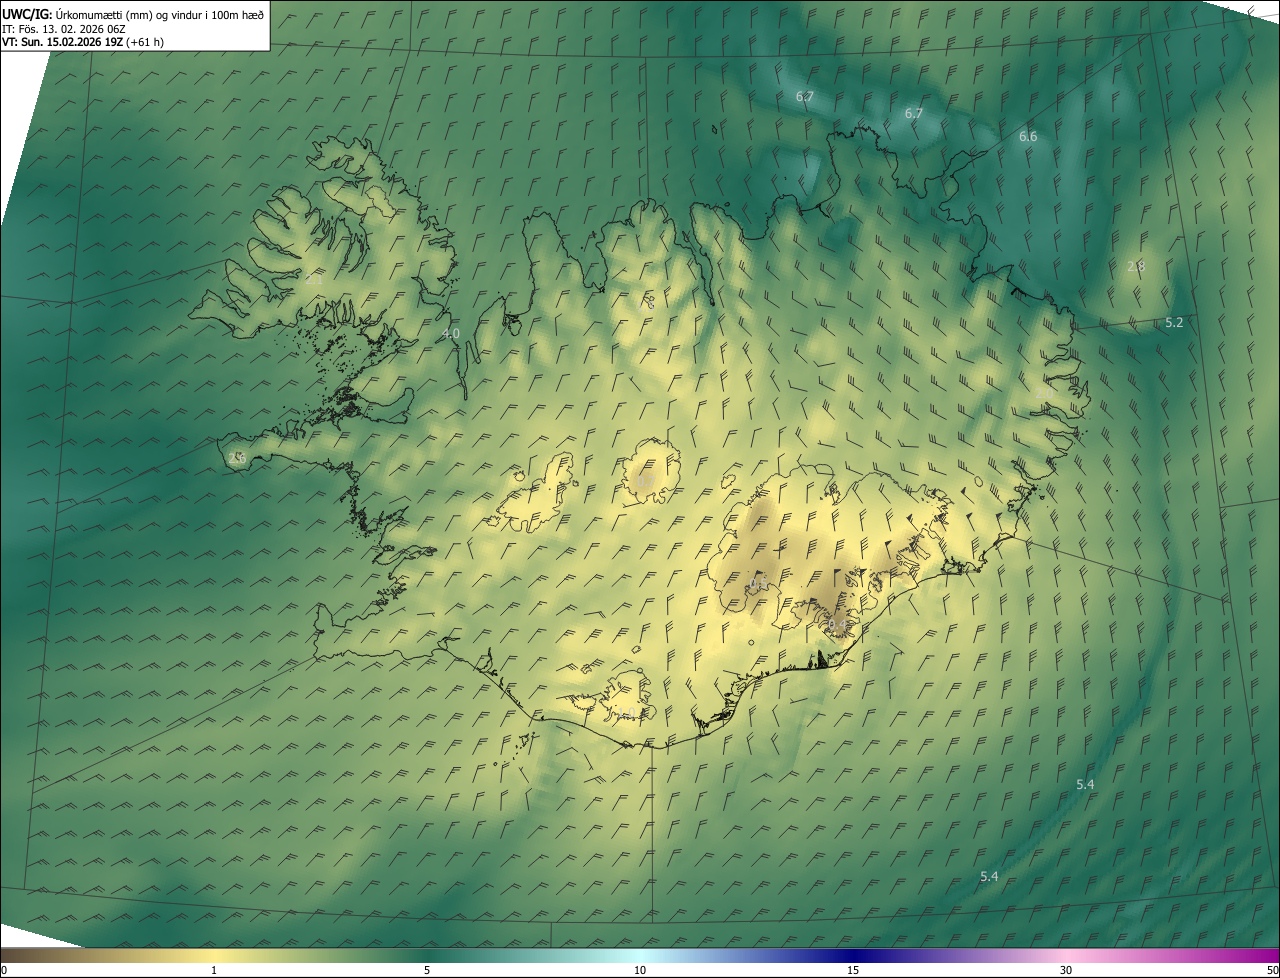Click the 10 tick on the color scale
This screenshot has width=1280, height=978.
coord(640,970)
